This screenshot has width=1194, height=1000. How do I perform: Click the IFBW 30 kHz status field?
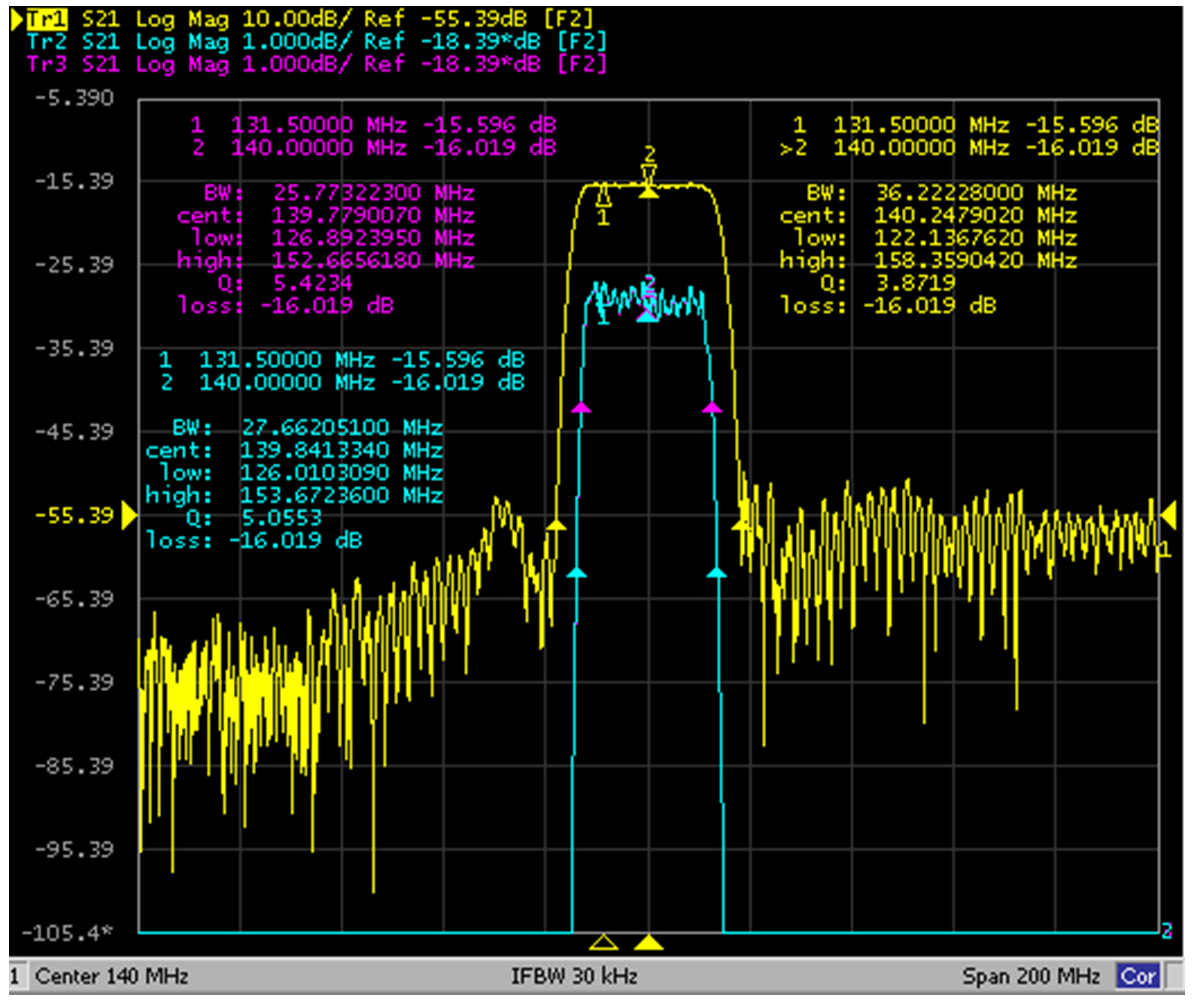(574, 976)
